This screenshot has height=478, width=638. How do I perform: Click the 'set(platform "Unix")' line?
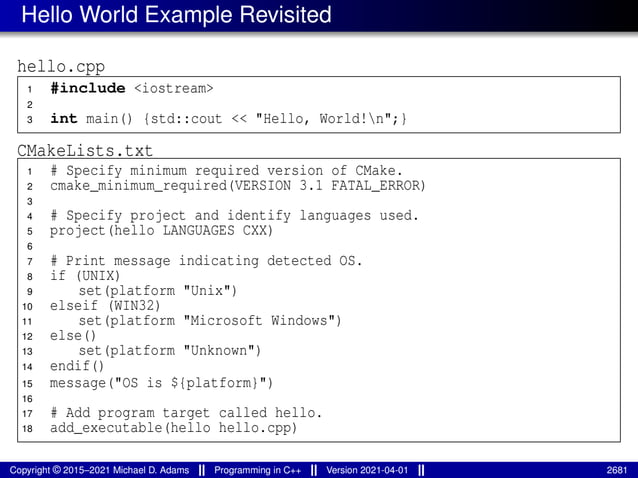coord(157,291)
